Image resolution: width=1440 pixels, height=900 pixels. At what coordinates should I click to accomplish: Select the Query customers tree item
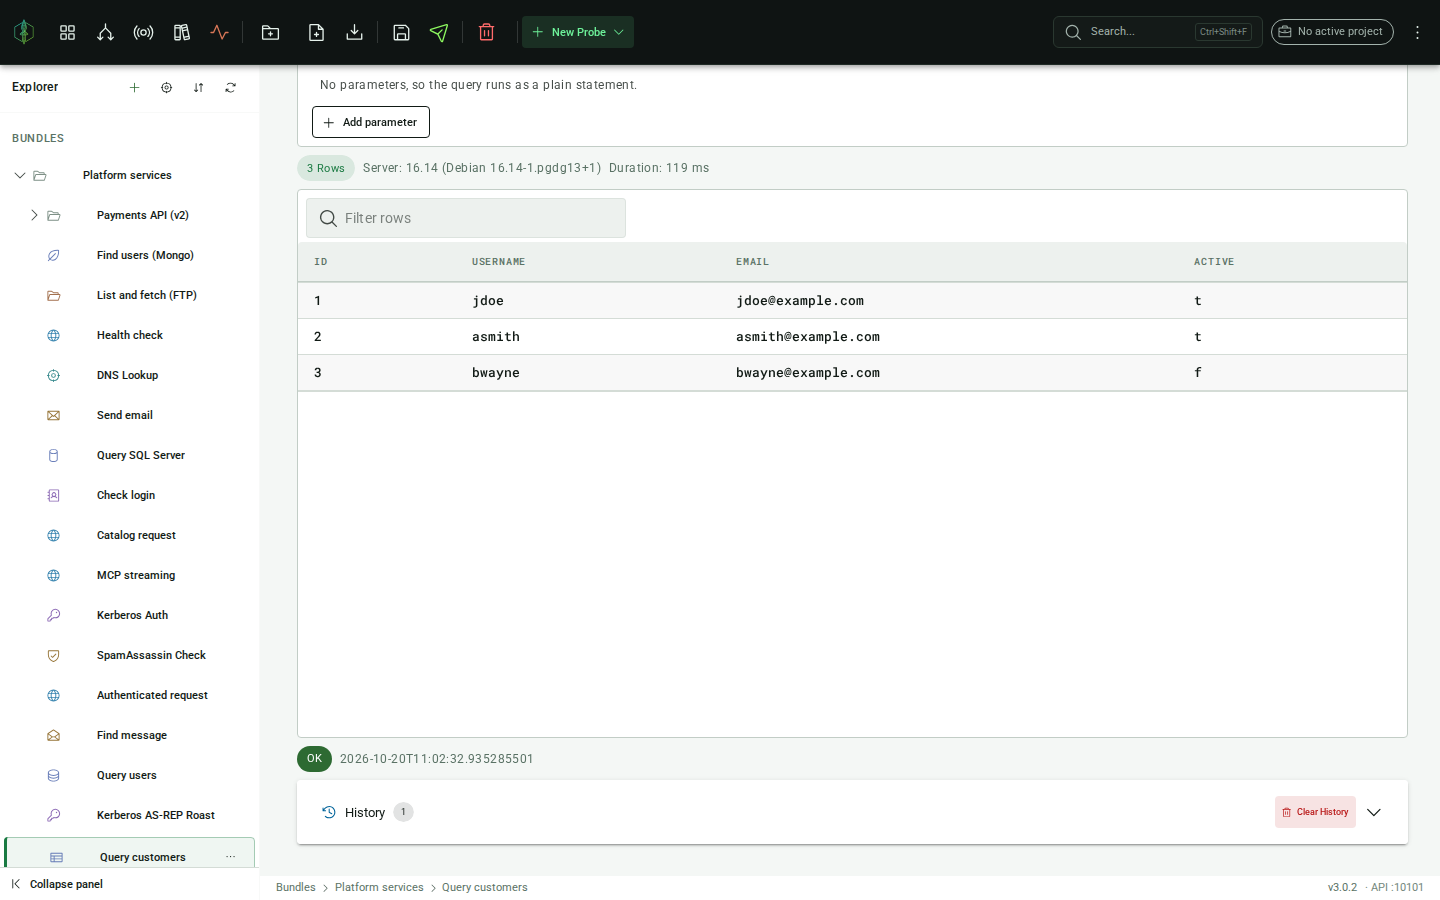pos(130,853)
